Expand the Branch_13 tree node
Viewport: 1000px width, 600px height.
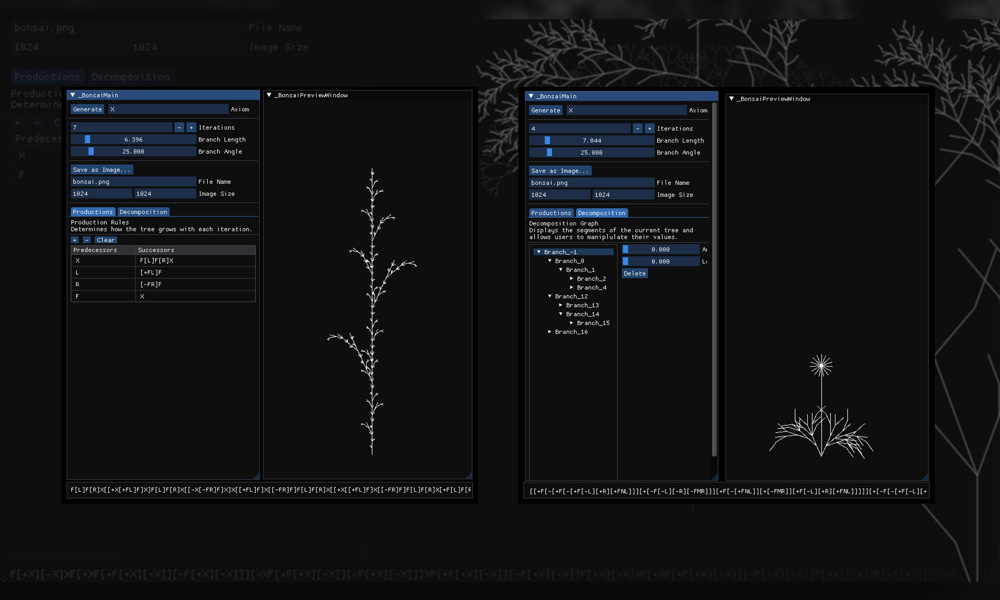tap(561, 305)
